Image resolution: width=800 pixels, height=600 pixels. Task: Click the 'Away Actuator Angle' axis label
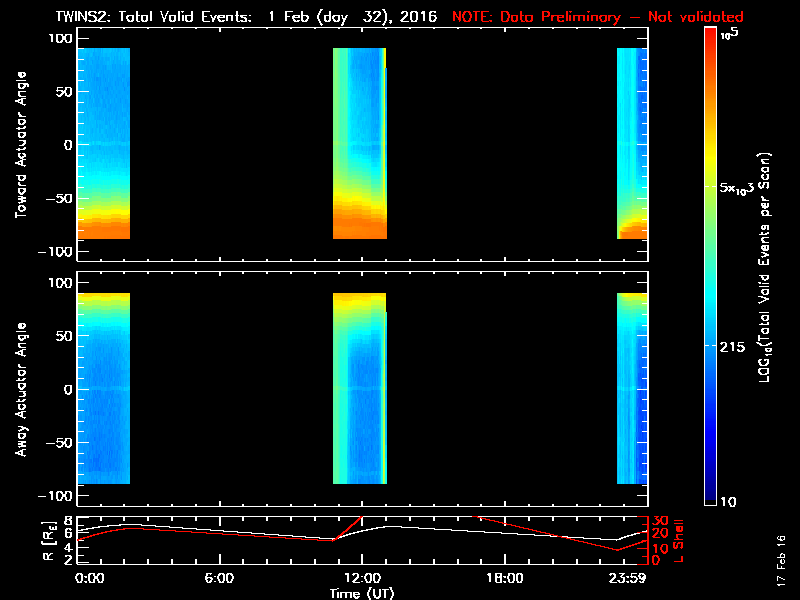tap(21, 389)
